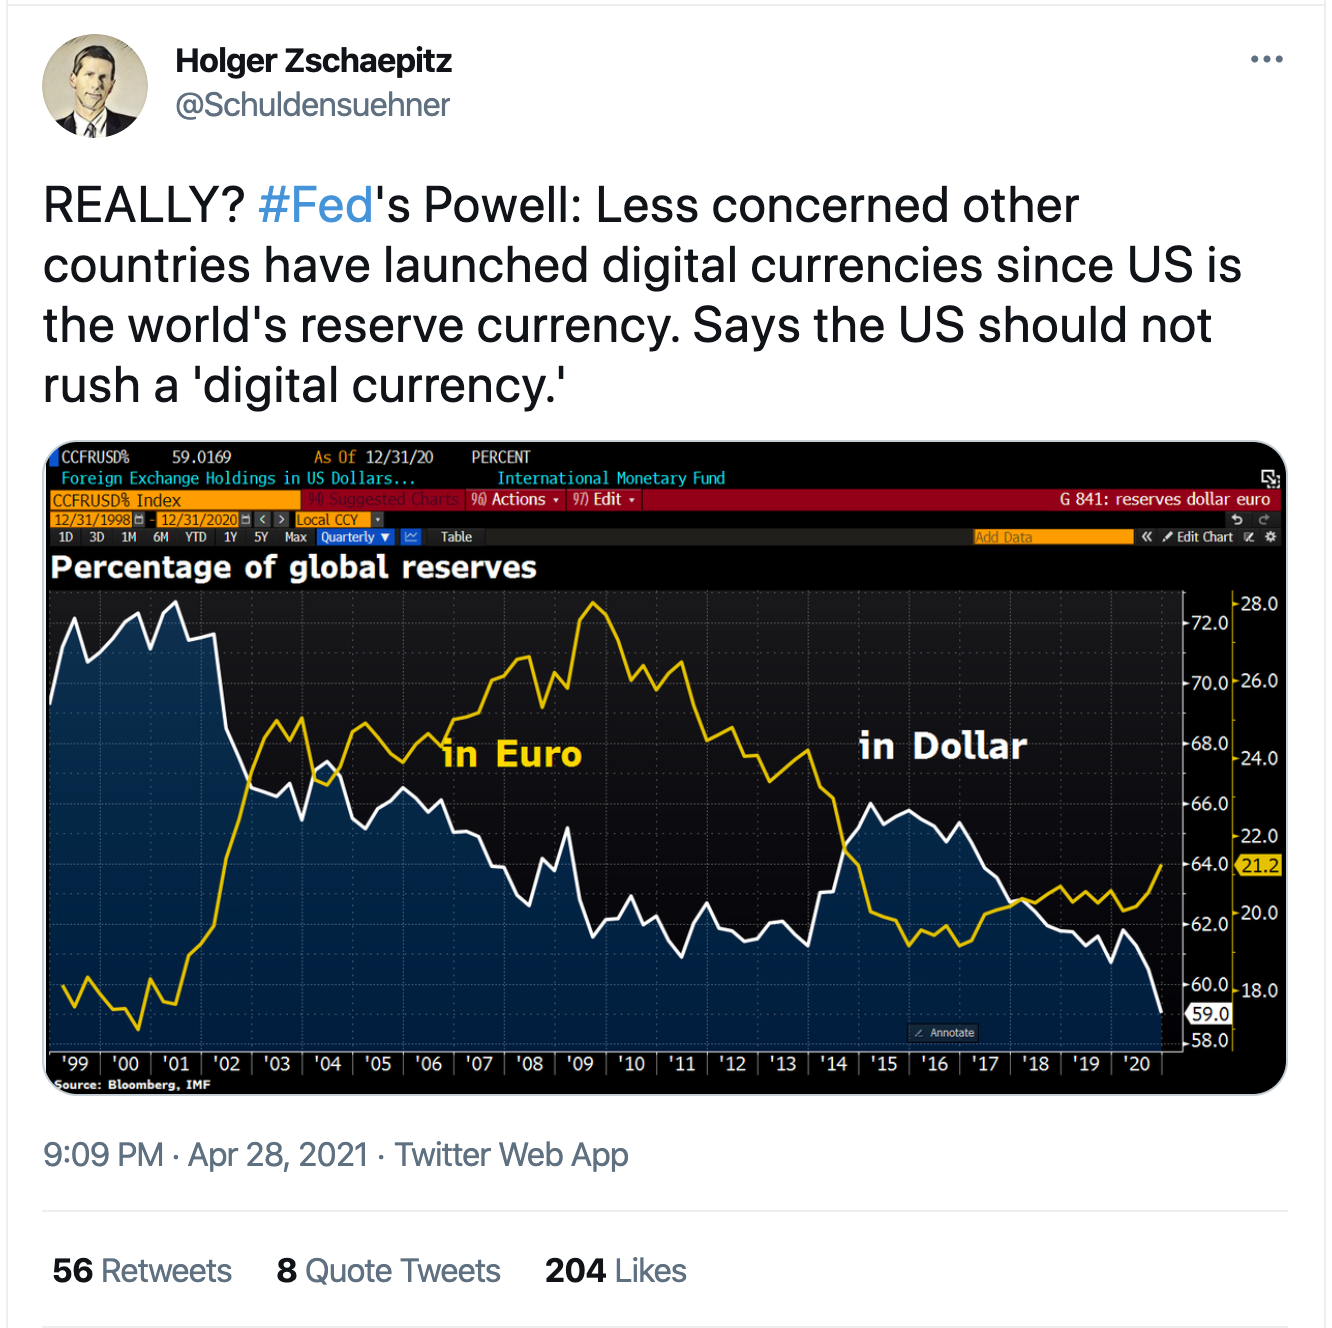Viewport: 1332px width, 1328px height.
Task: Open the start date calendar icon
Action: (x=139, y=519)
